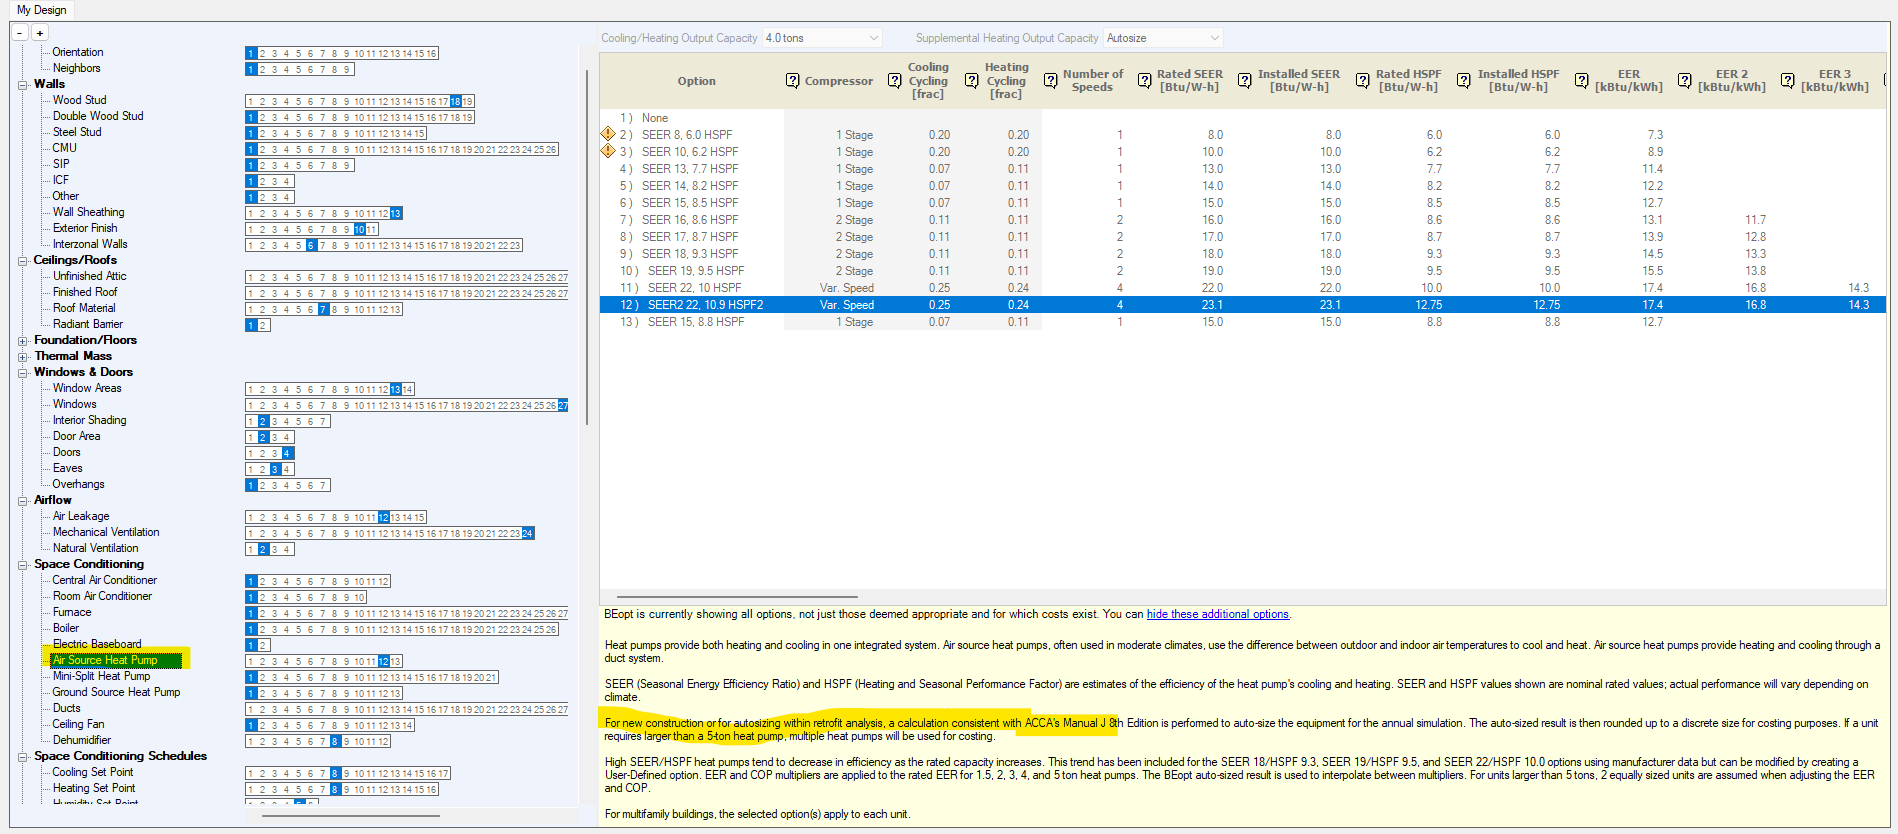Click warning diamond on SEER 8, 6.0 HSPF row
This screenshot has height=834, width=1898.
pos(607,134)
